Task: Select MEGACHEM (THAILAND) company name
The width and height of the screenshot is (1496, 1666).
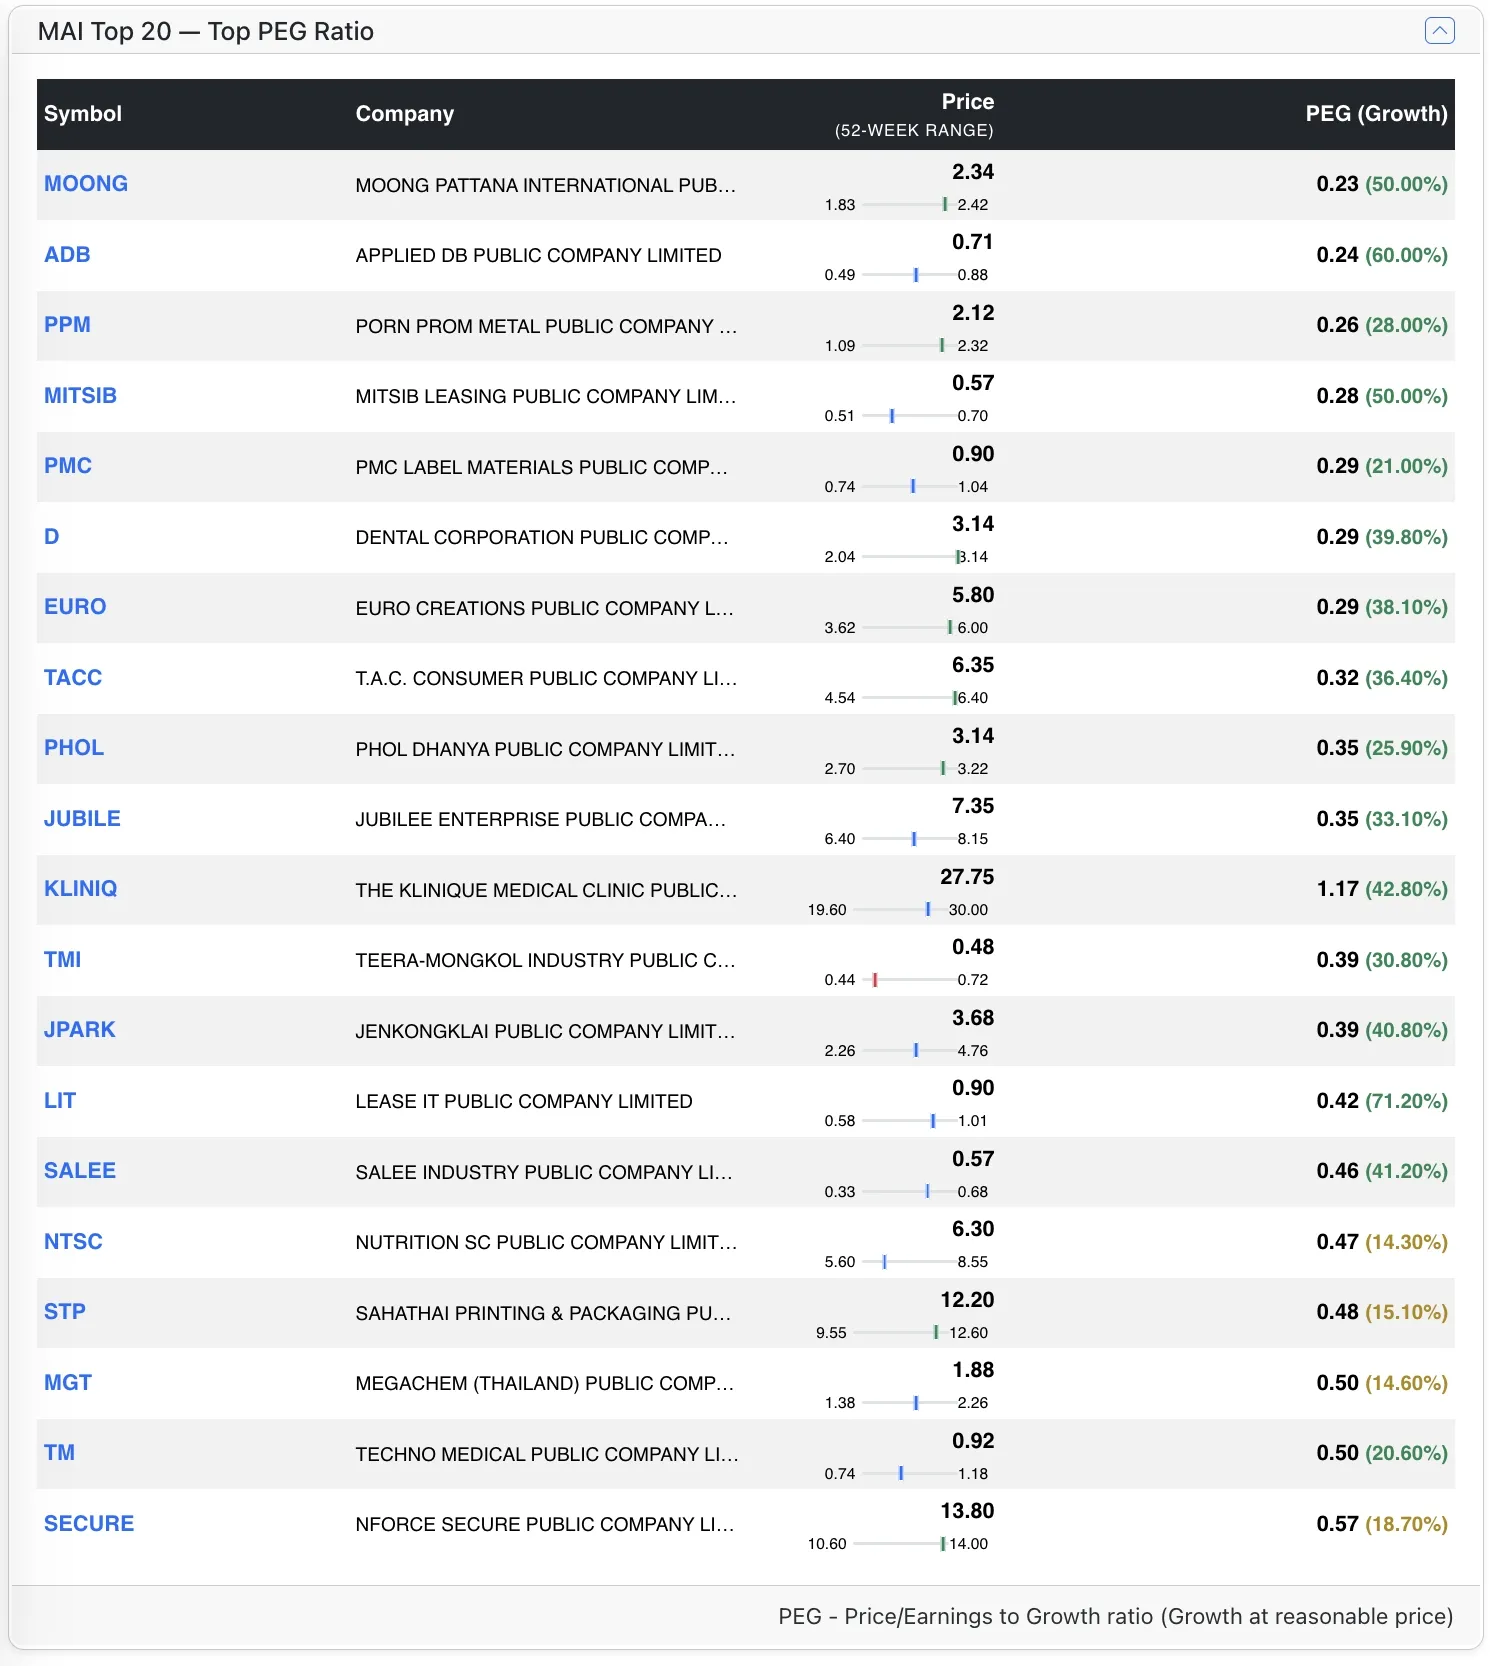Action: [x=545, y=1384]
